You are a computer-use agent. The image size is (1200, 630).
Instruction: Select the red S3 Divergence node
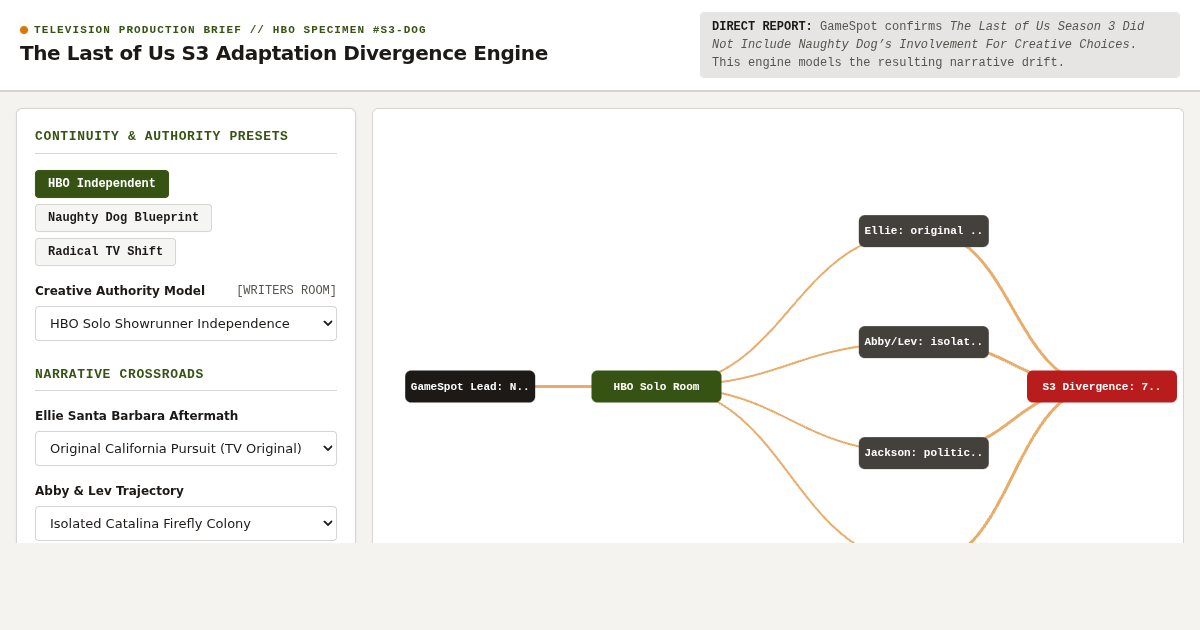click(1102, 387)
